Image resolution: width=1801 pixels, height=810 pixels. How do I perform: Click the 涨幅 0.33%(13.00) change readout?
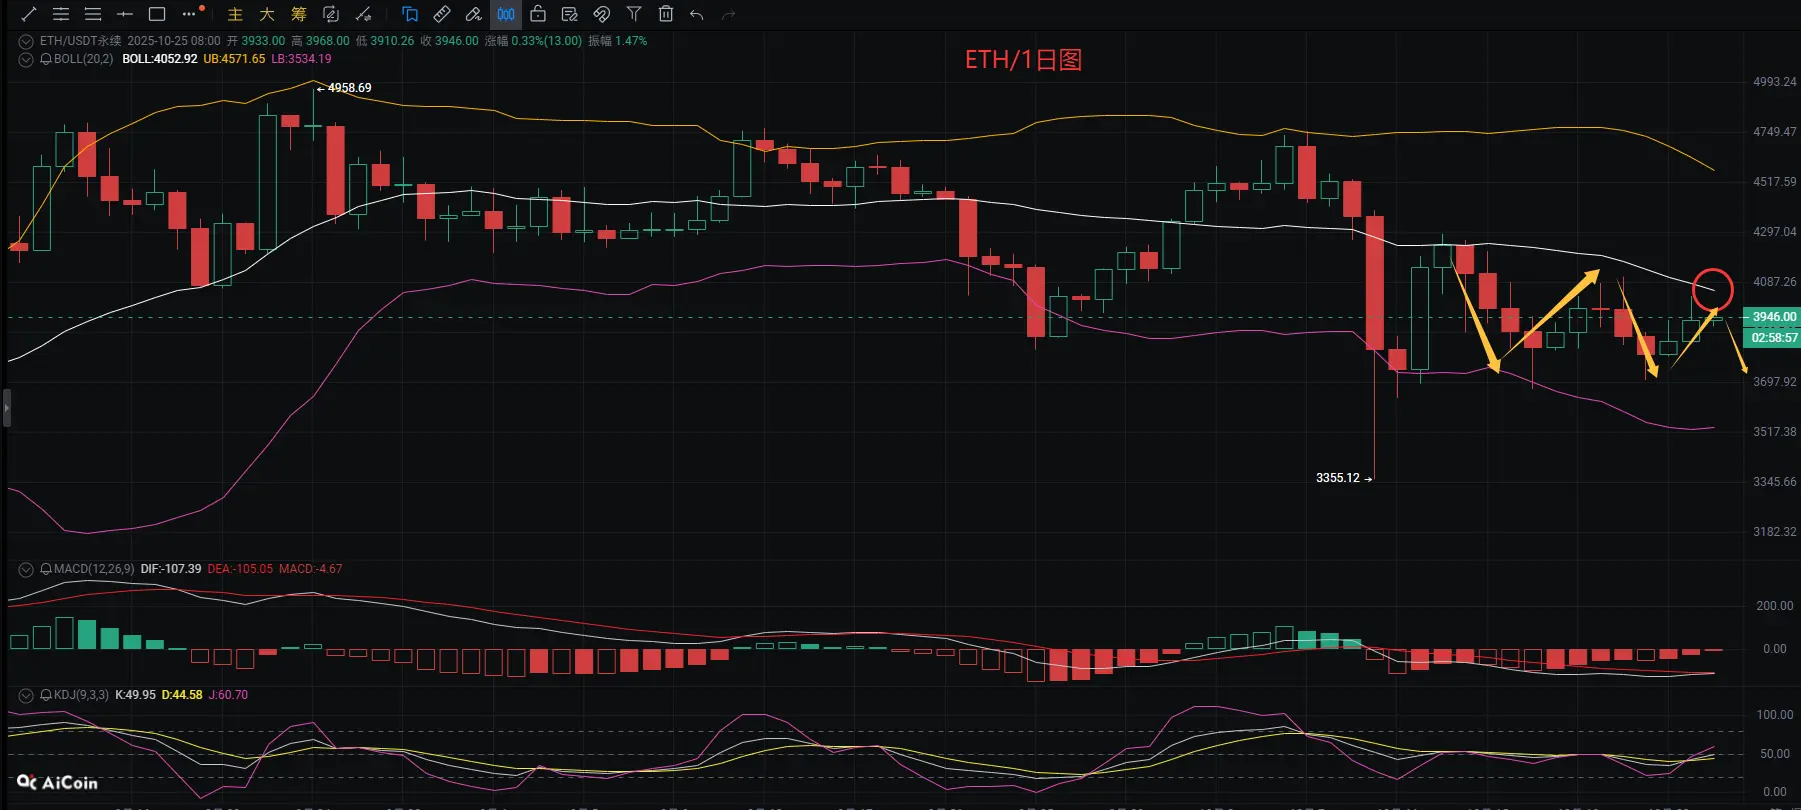tap(533, 41)
